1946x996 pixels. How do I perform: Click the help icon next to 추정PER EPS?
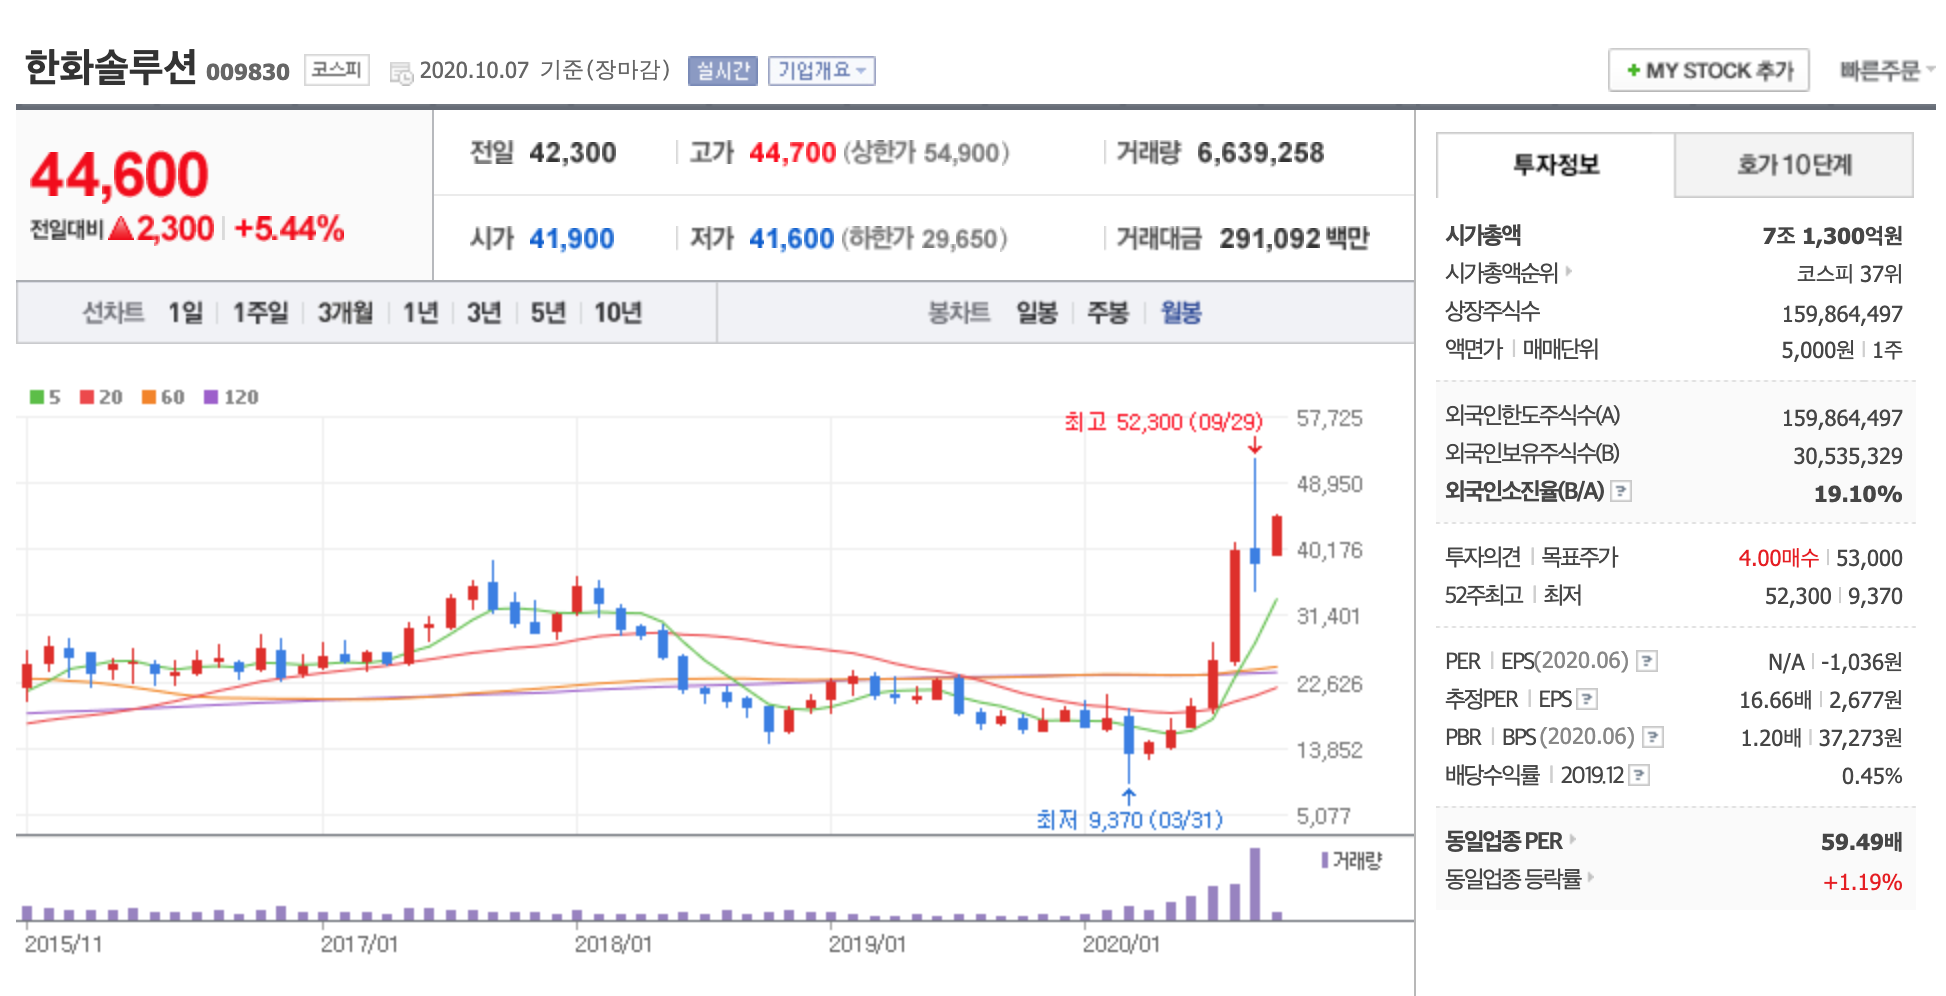(x=1587, y=699)
